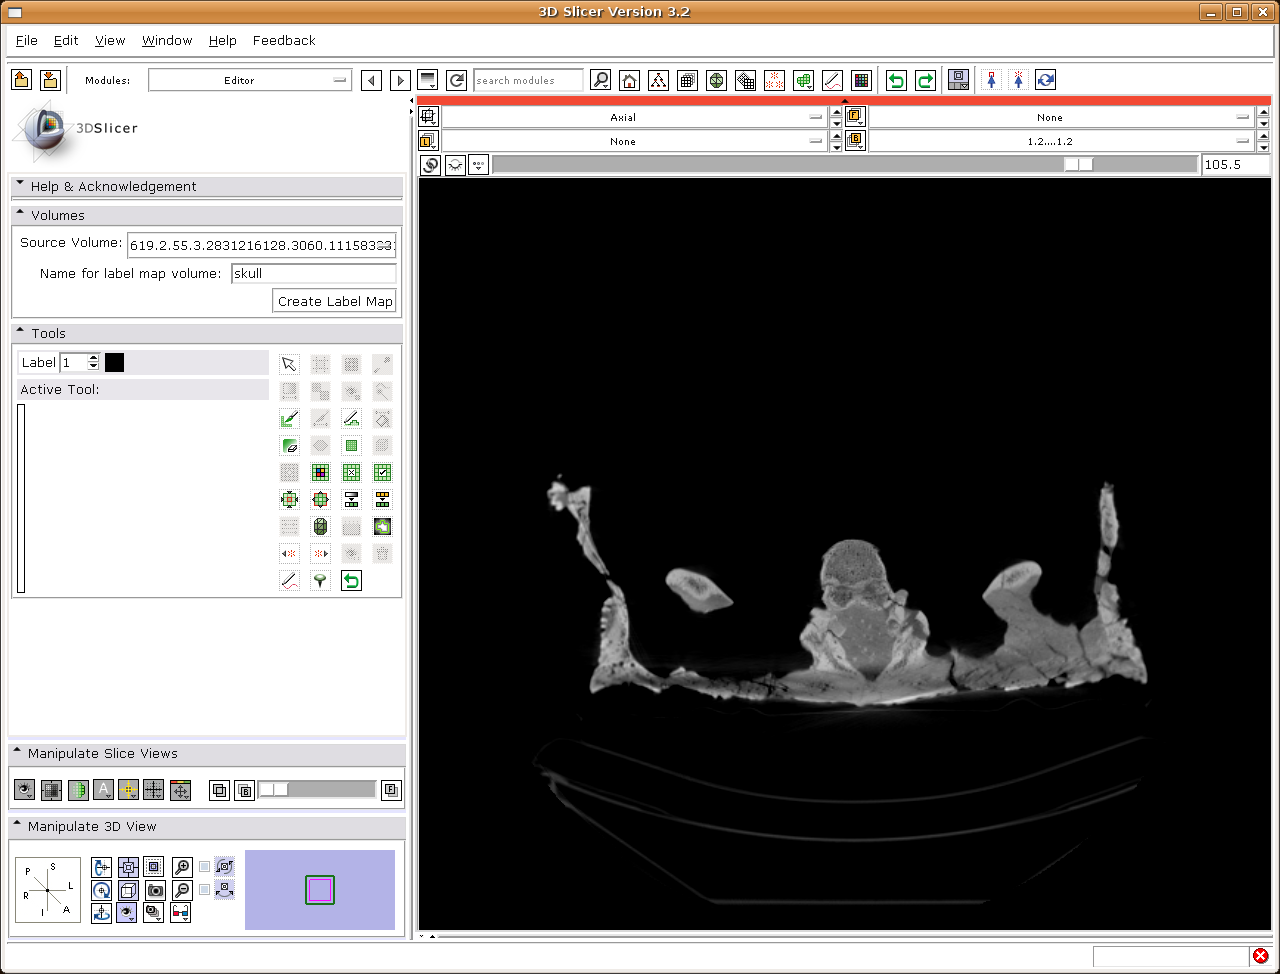Open the File menu
The width and height of the screenshot is (1280, 974).
tap(27, 40)
